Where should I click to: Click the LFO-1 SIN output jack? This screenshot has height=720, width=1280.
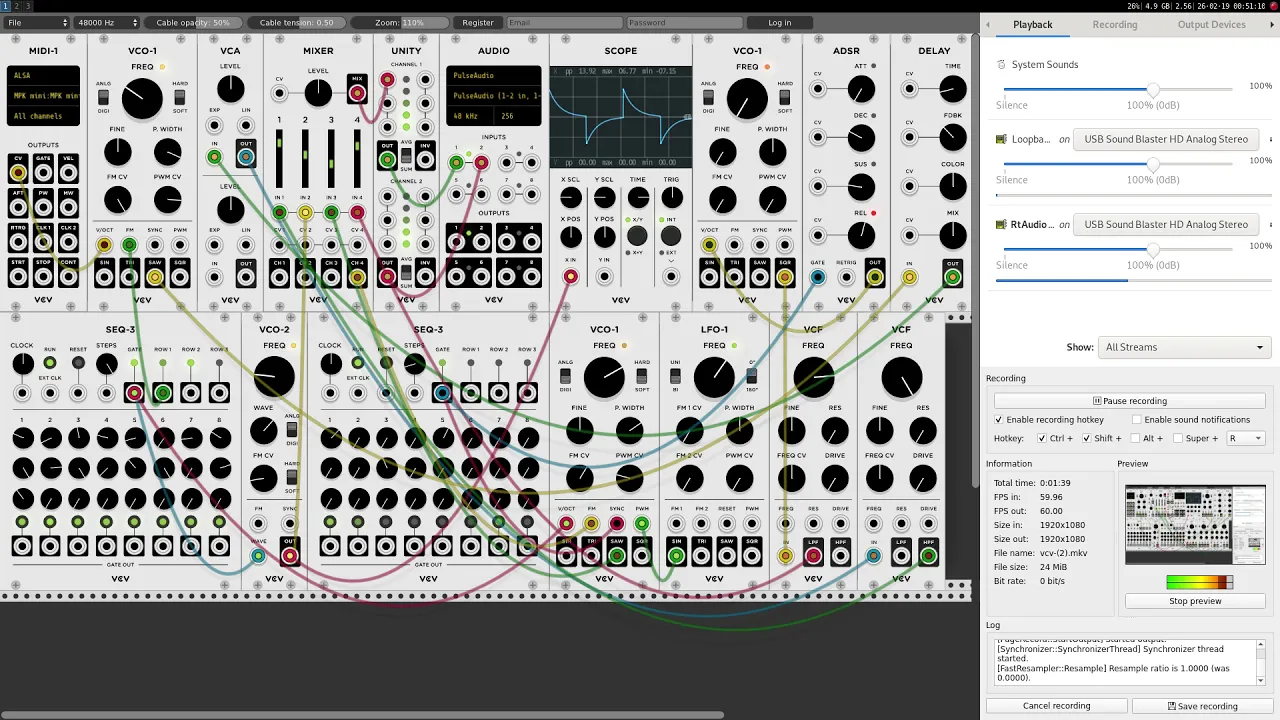pyautogui.click(x=677, y=556)
